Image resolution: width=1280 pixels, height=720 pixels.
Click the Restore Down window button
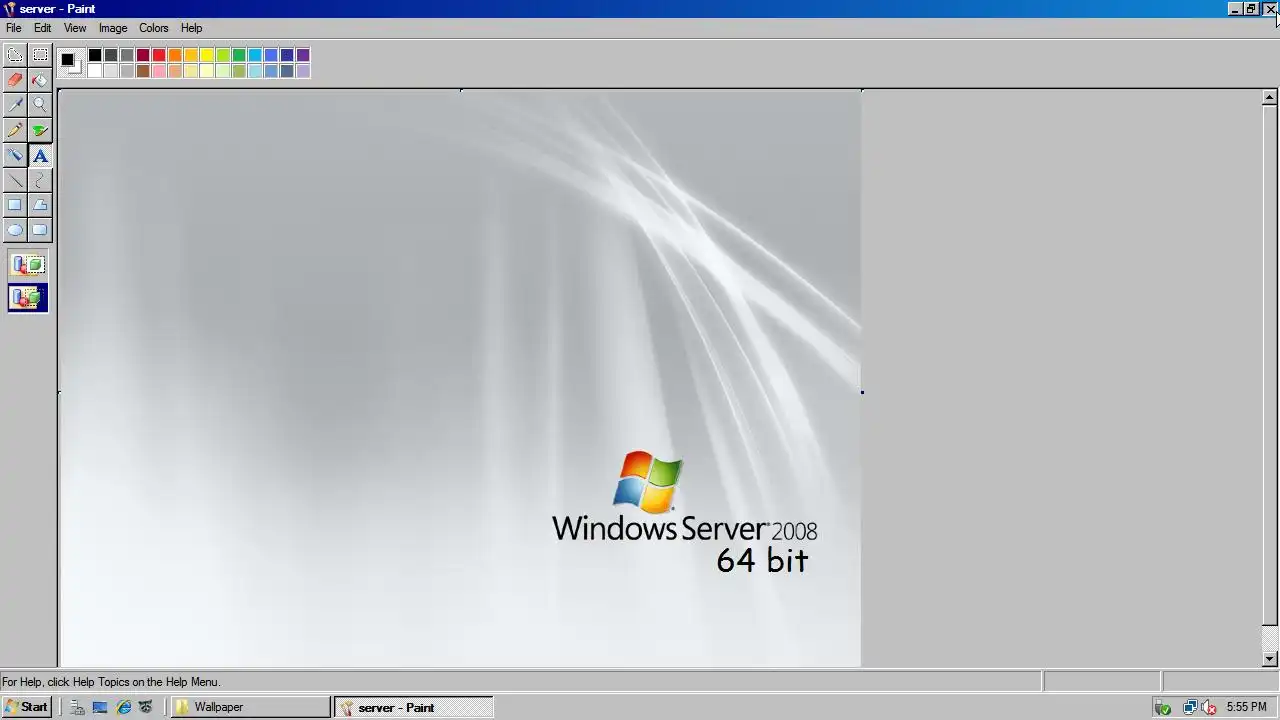(1251, 9)
